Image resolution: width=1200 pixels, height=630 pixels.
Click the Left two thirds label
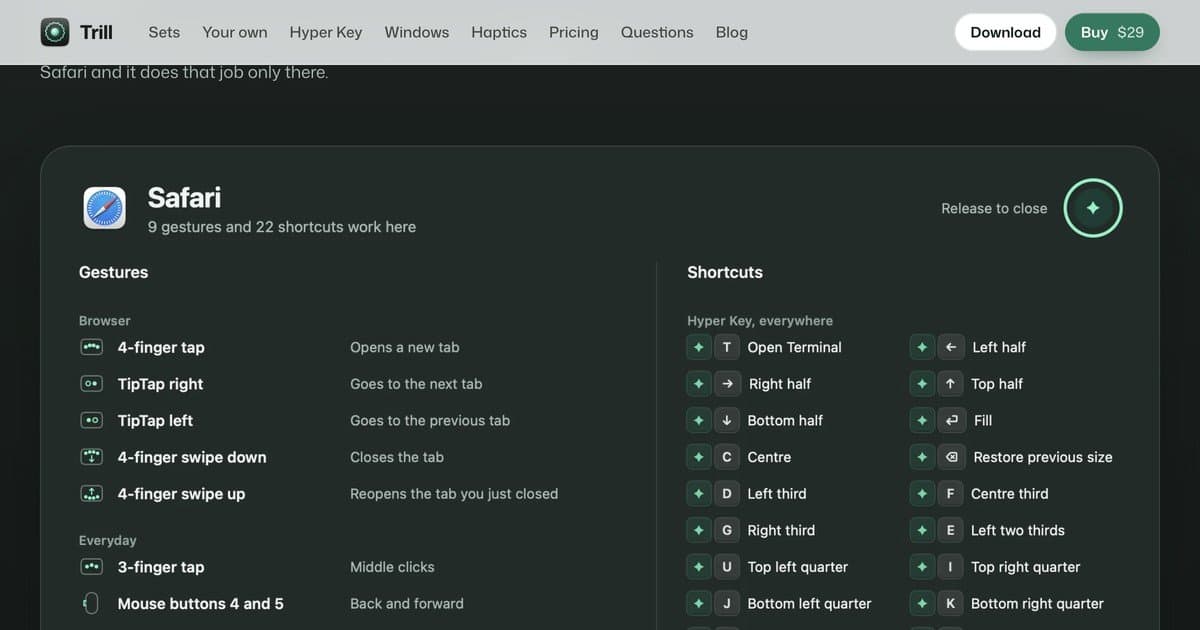(1018, 530)
